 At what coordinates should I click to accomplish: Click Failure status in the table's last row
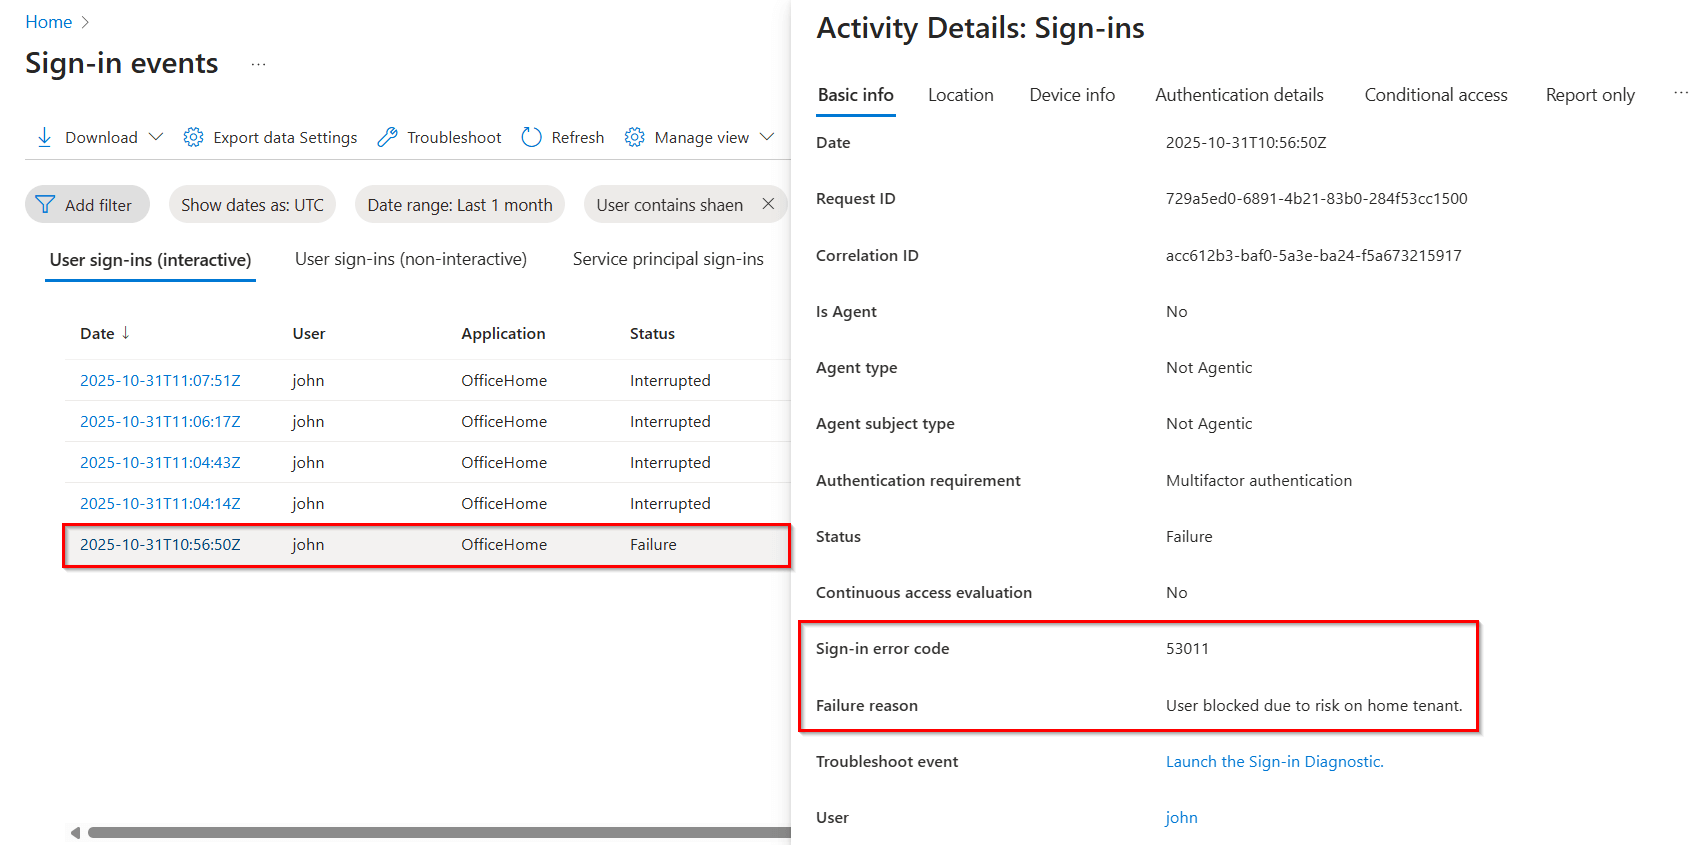(x=653, y=545)
